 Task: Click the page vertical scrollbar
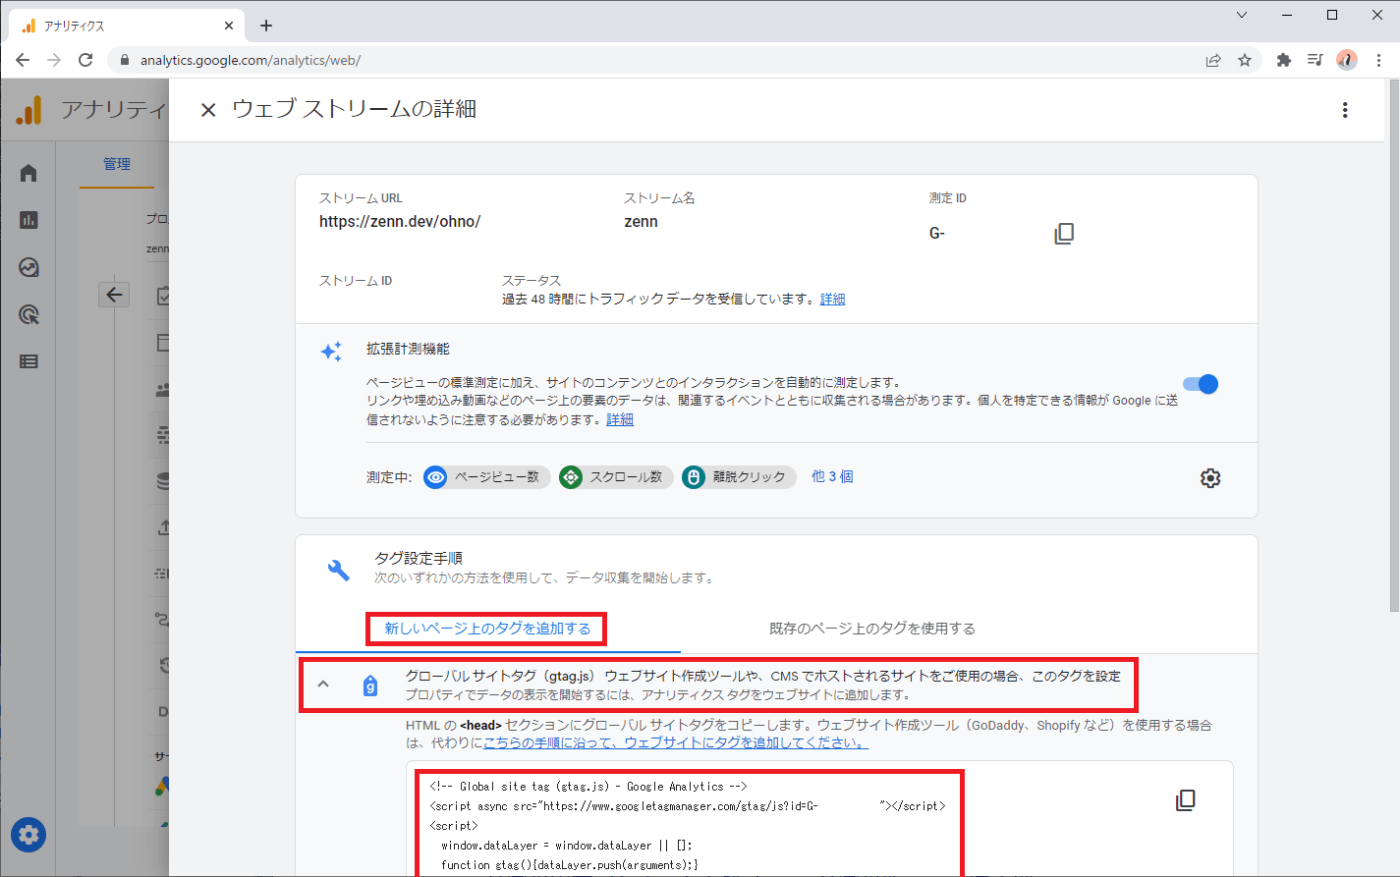pyautogui.click(x=1393, y=345)
